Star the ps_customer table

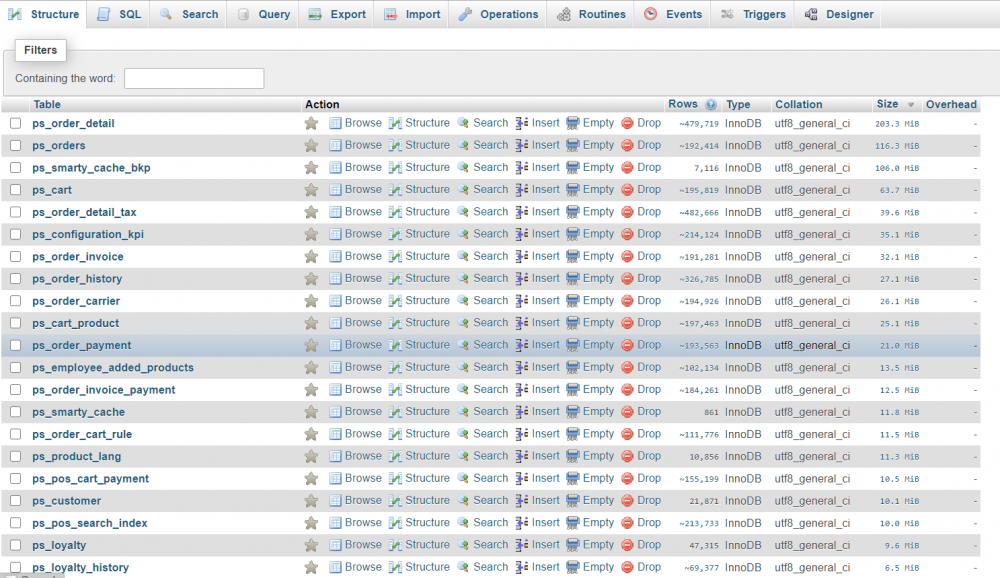point(311,501)
